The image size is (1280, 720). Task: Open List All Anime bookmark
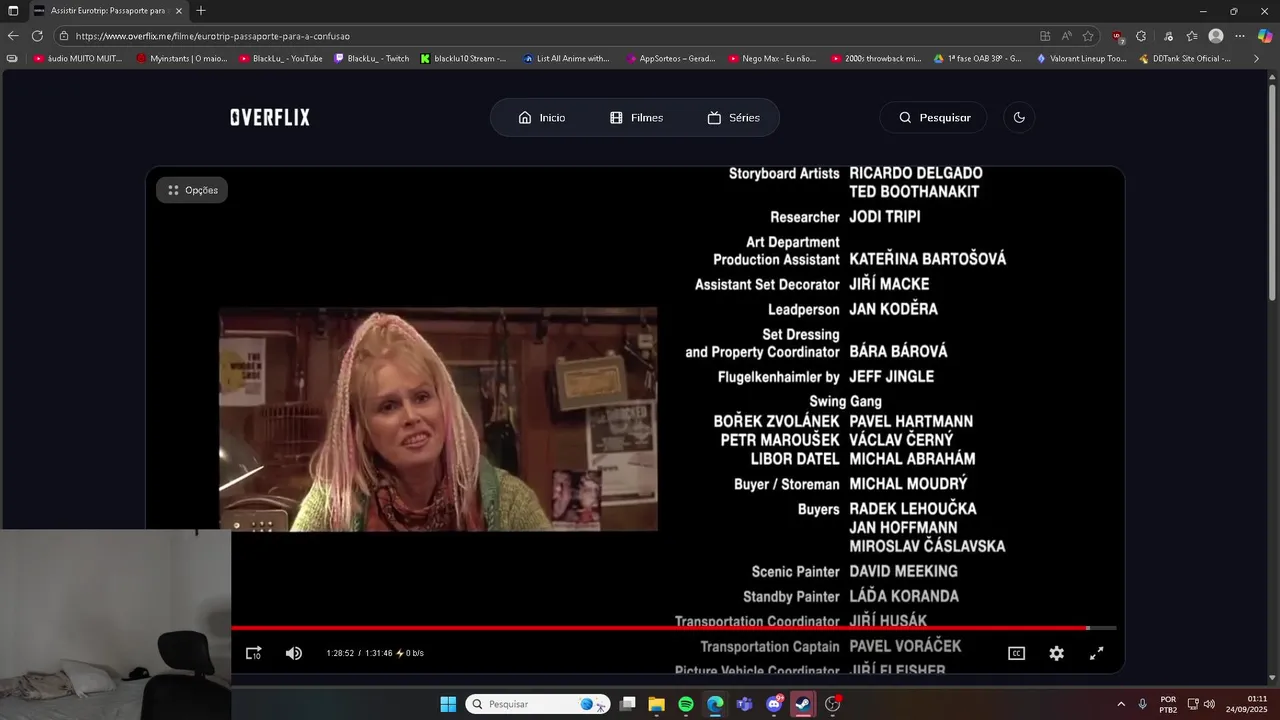click(x=566, y=59)
